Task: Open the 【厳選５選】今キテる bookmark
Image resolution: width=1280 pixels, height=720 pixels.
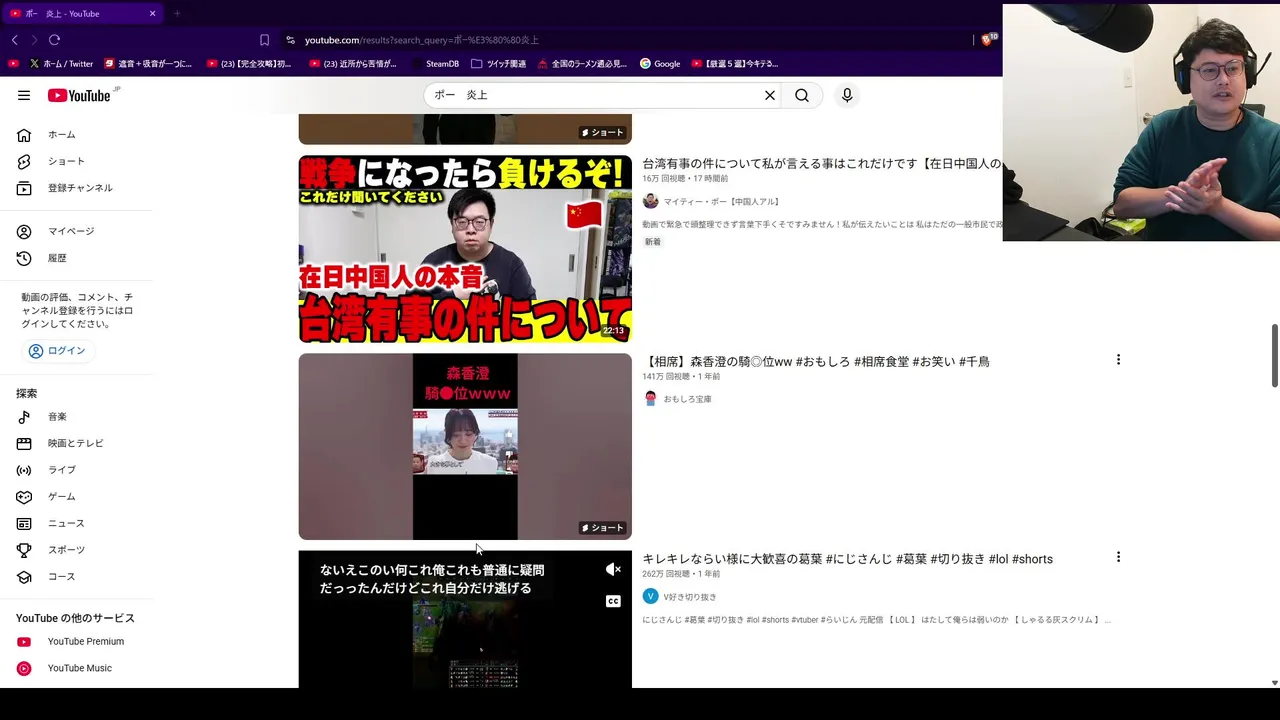Action: [x=734, y=64]
